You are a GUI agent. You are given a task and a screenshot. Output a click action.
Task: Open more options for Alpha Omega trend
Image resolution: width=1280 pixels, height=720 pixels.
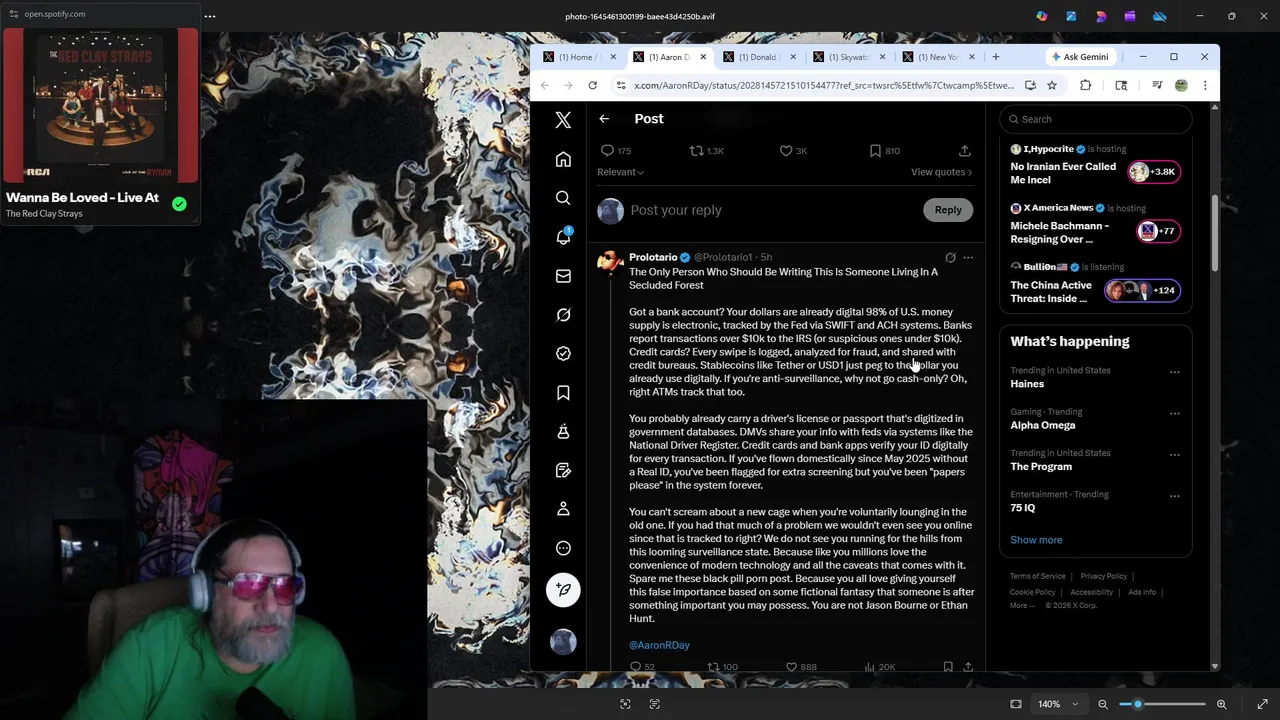coord(1175,413)
